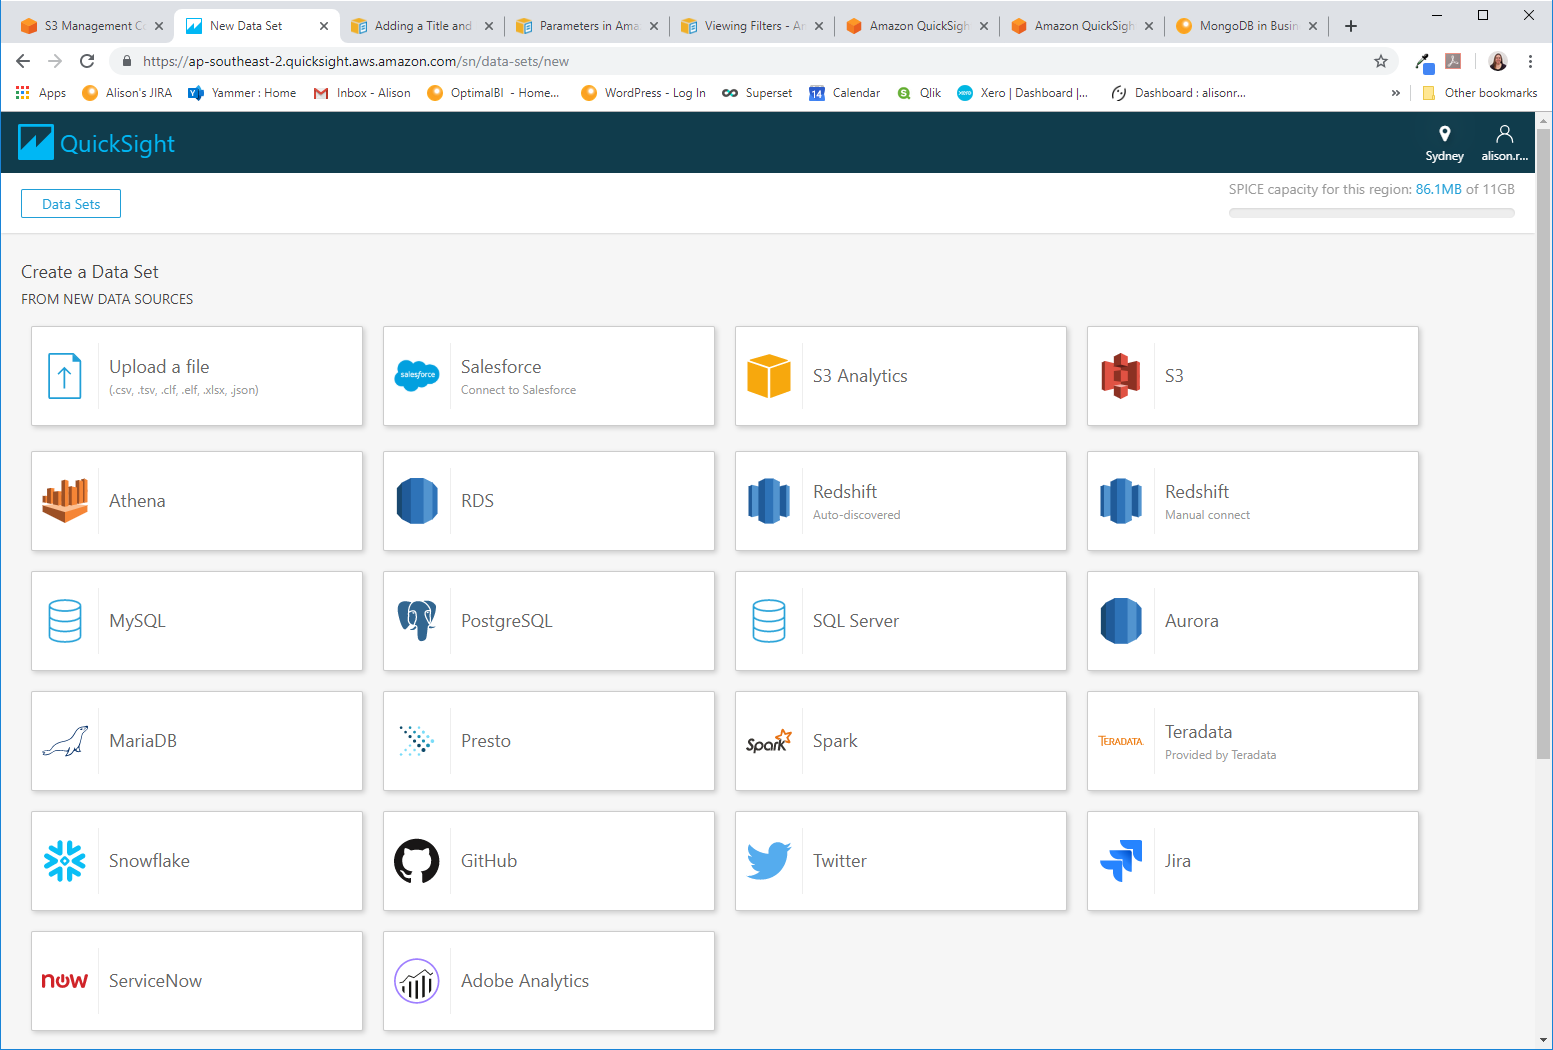The image size is (1553, 1050).
Task: Switch to the MongoDB in Business tab
Action: (1246, 26)
